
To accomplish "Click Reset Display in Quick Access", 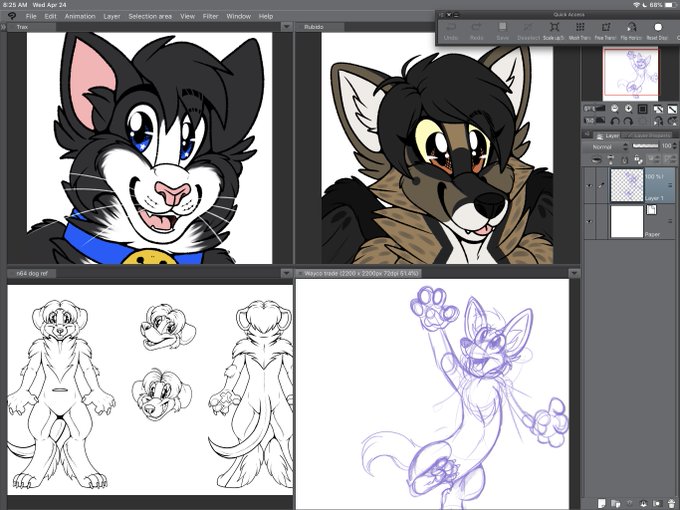I will tap(657, 32).
